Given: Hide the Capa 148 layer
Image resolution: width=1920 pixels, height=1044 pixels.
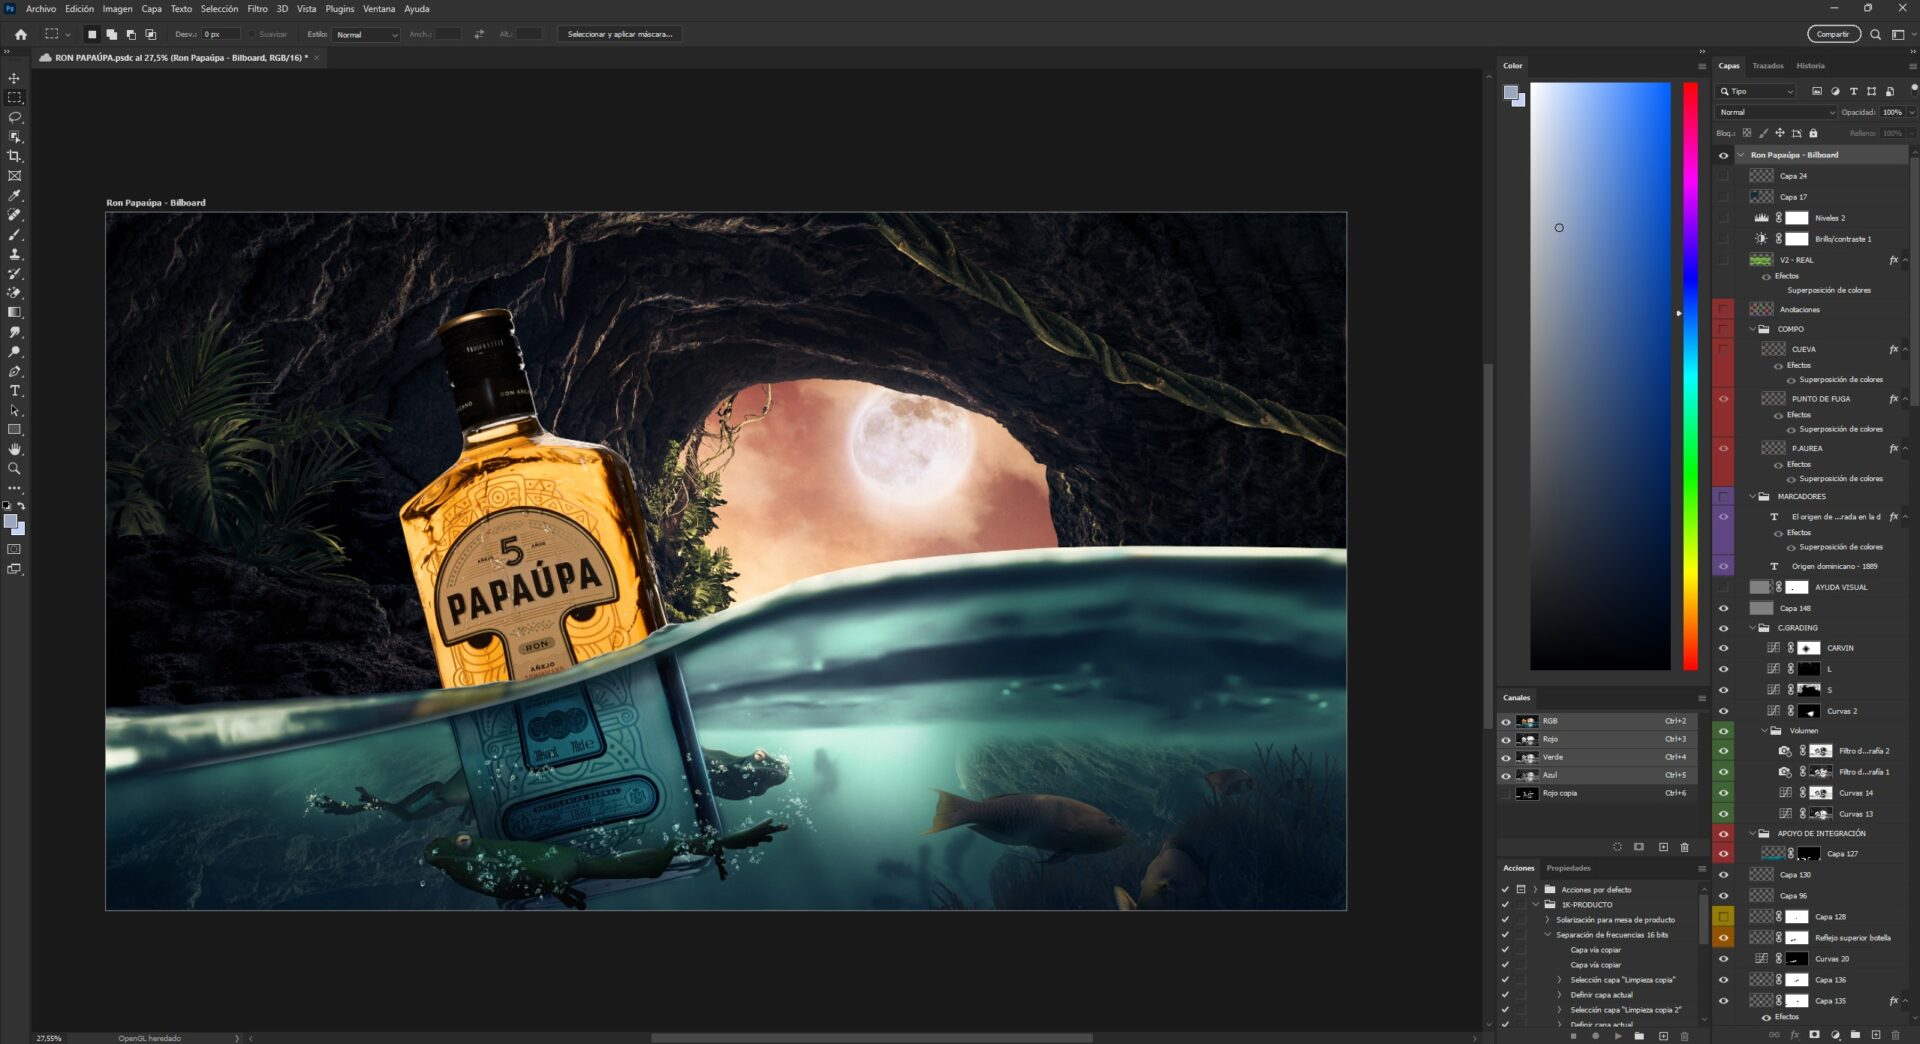Looking at the screenshot, I should click(x=1723, y=608).
